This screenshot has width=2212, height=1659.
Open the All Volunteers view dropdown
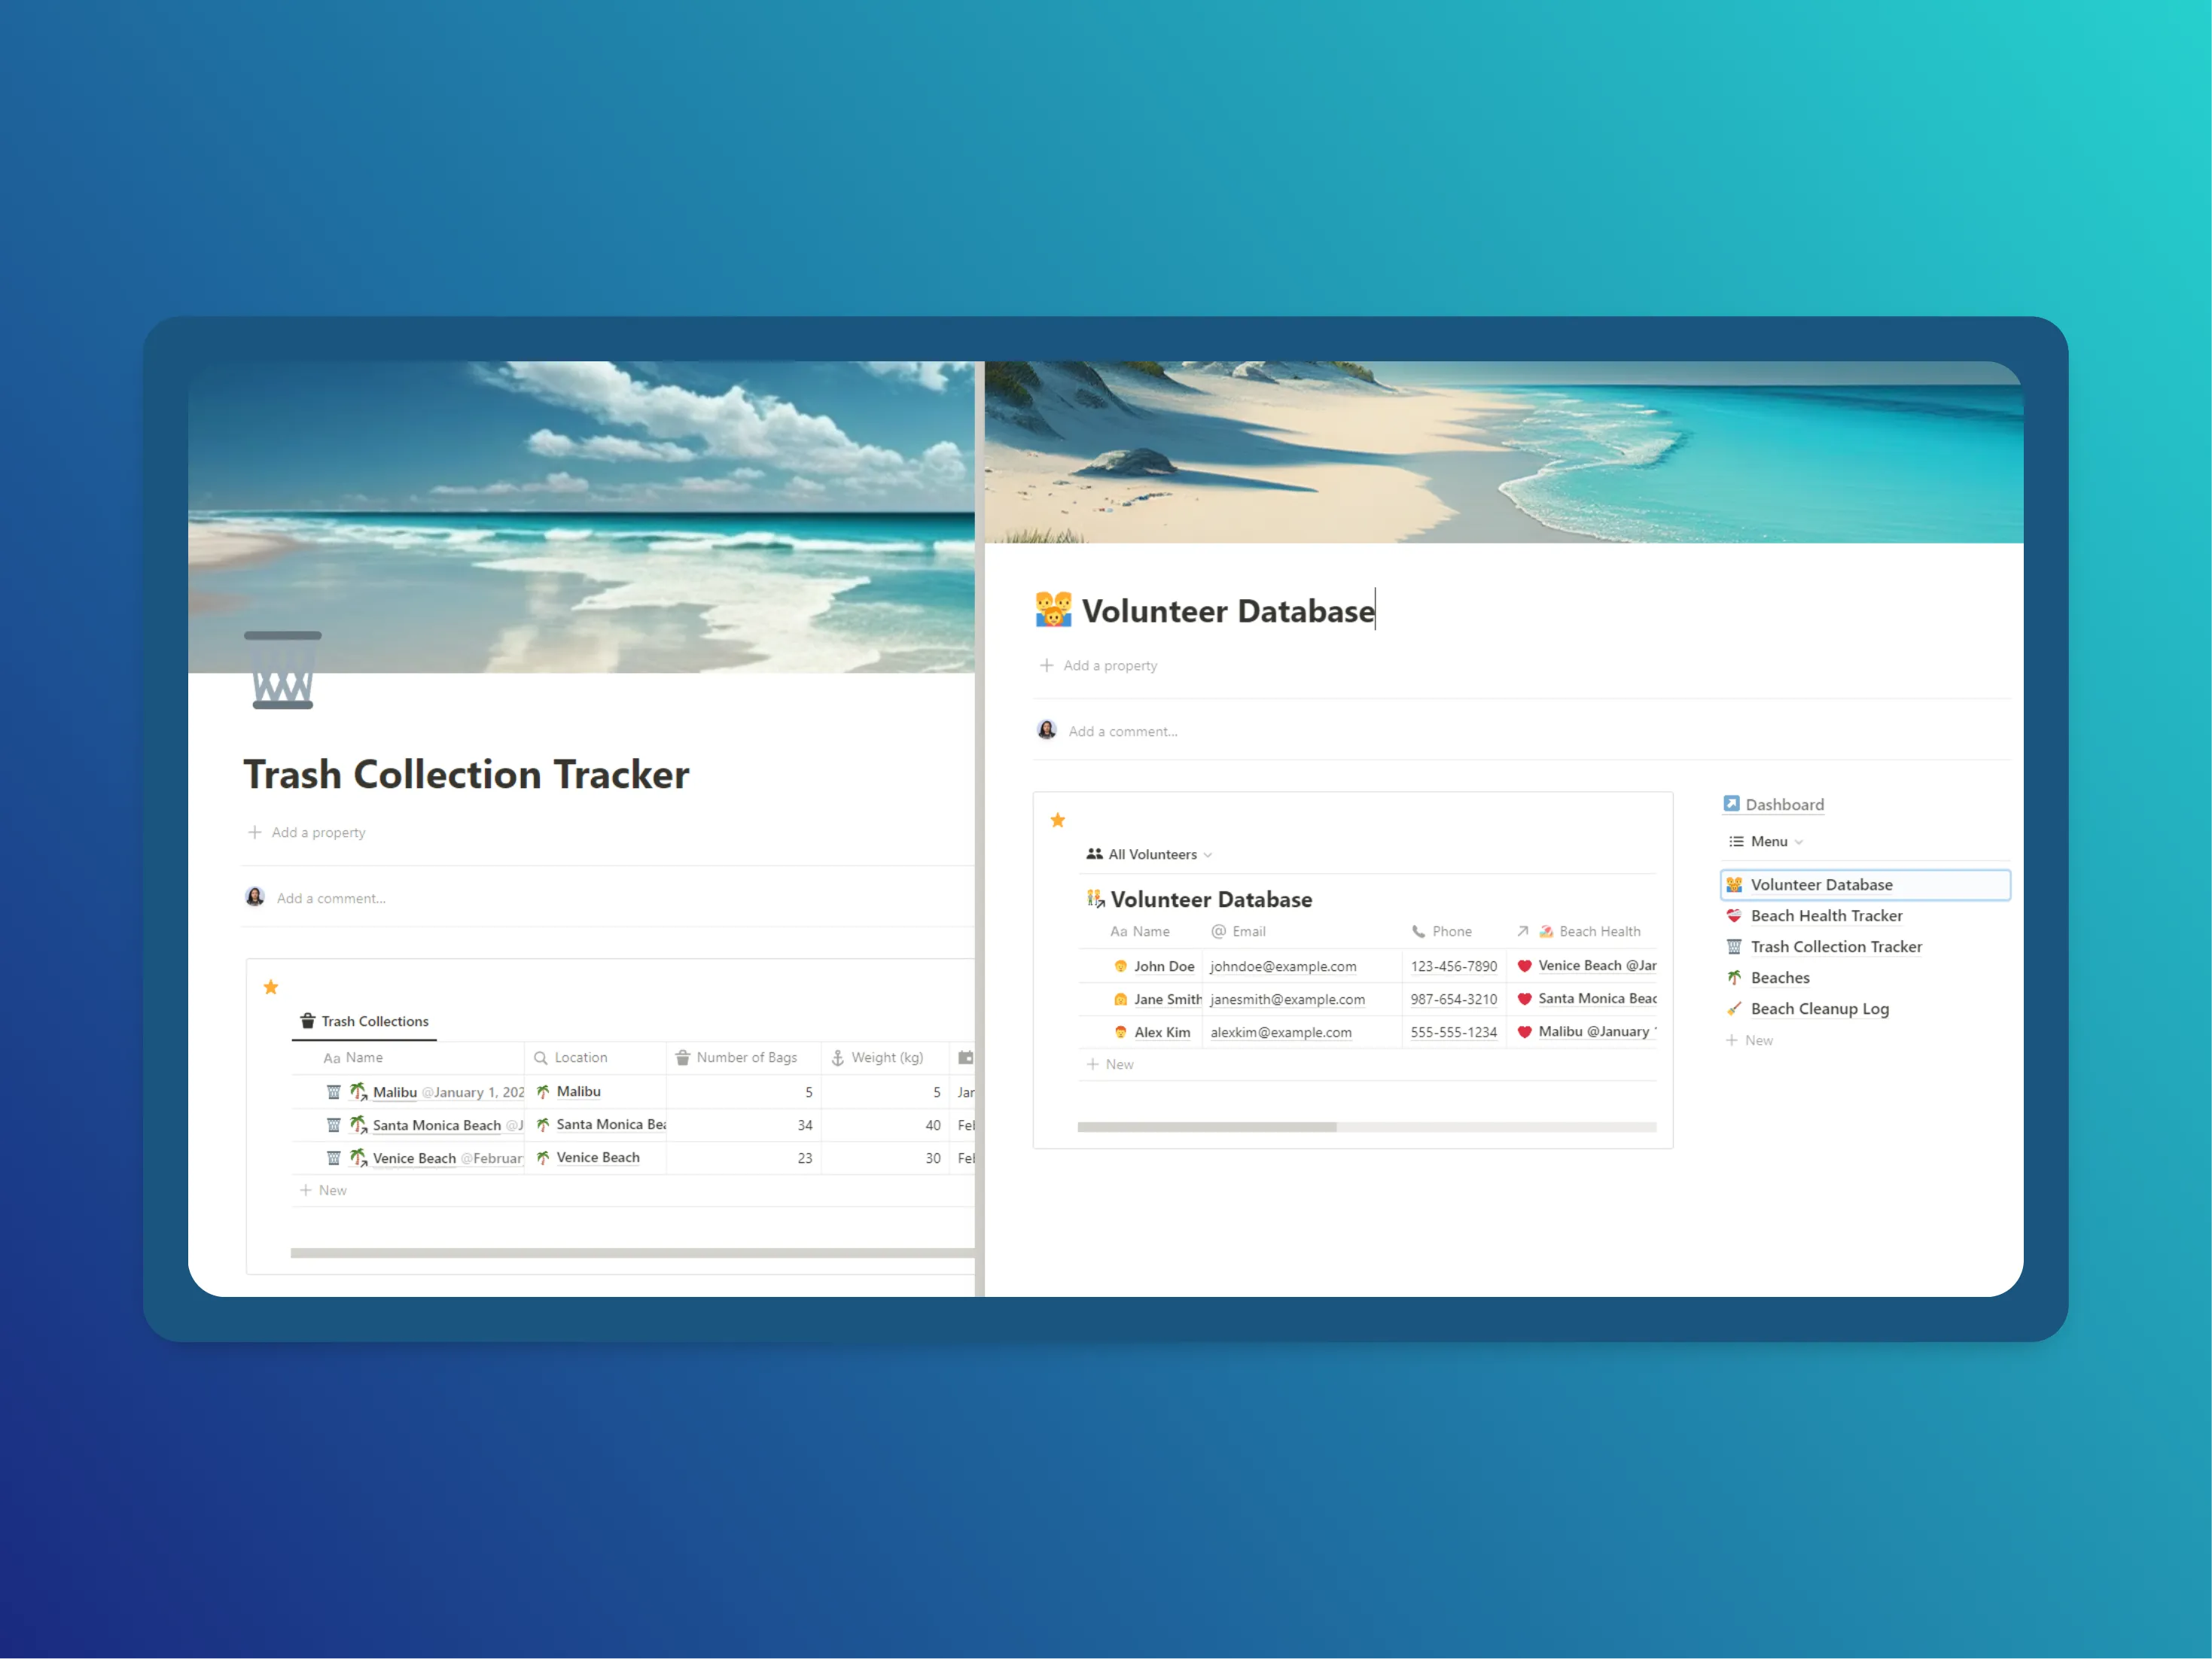tap(1151, 854)
